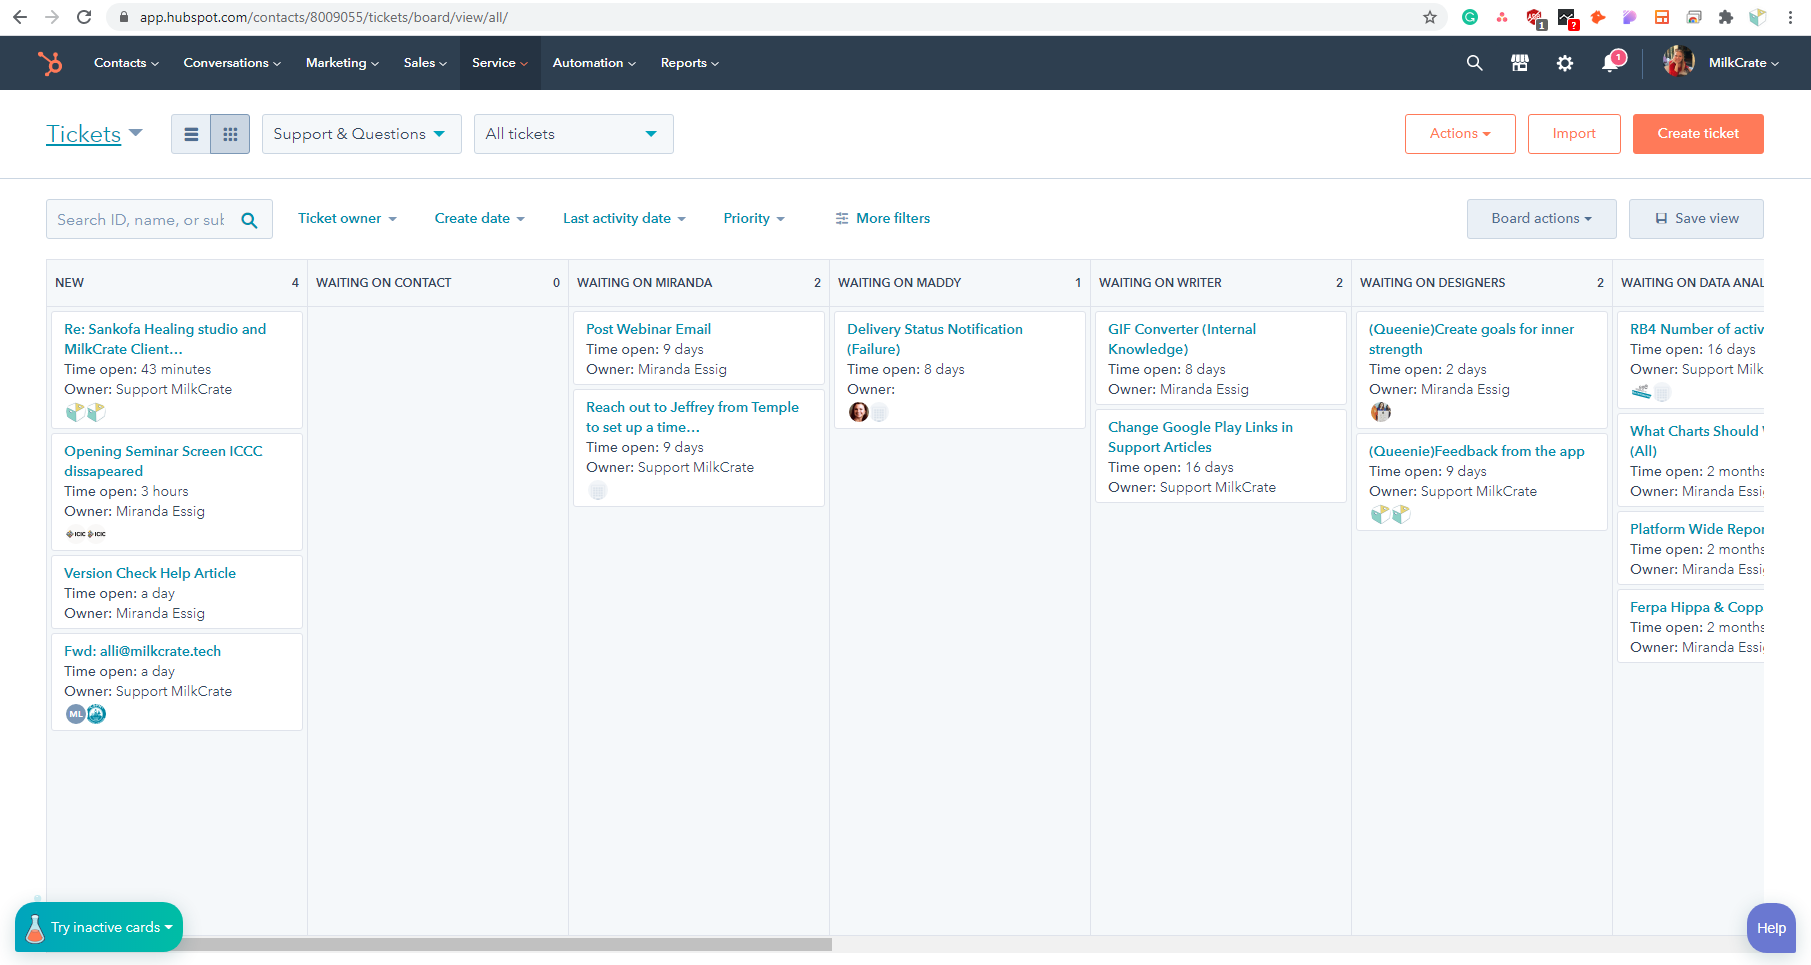
Task: Open the Create date filter
Action: click(479, 218)
